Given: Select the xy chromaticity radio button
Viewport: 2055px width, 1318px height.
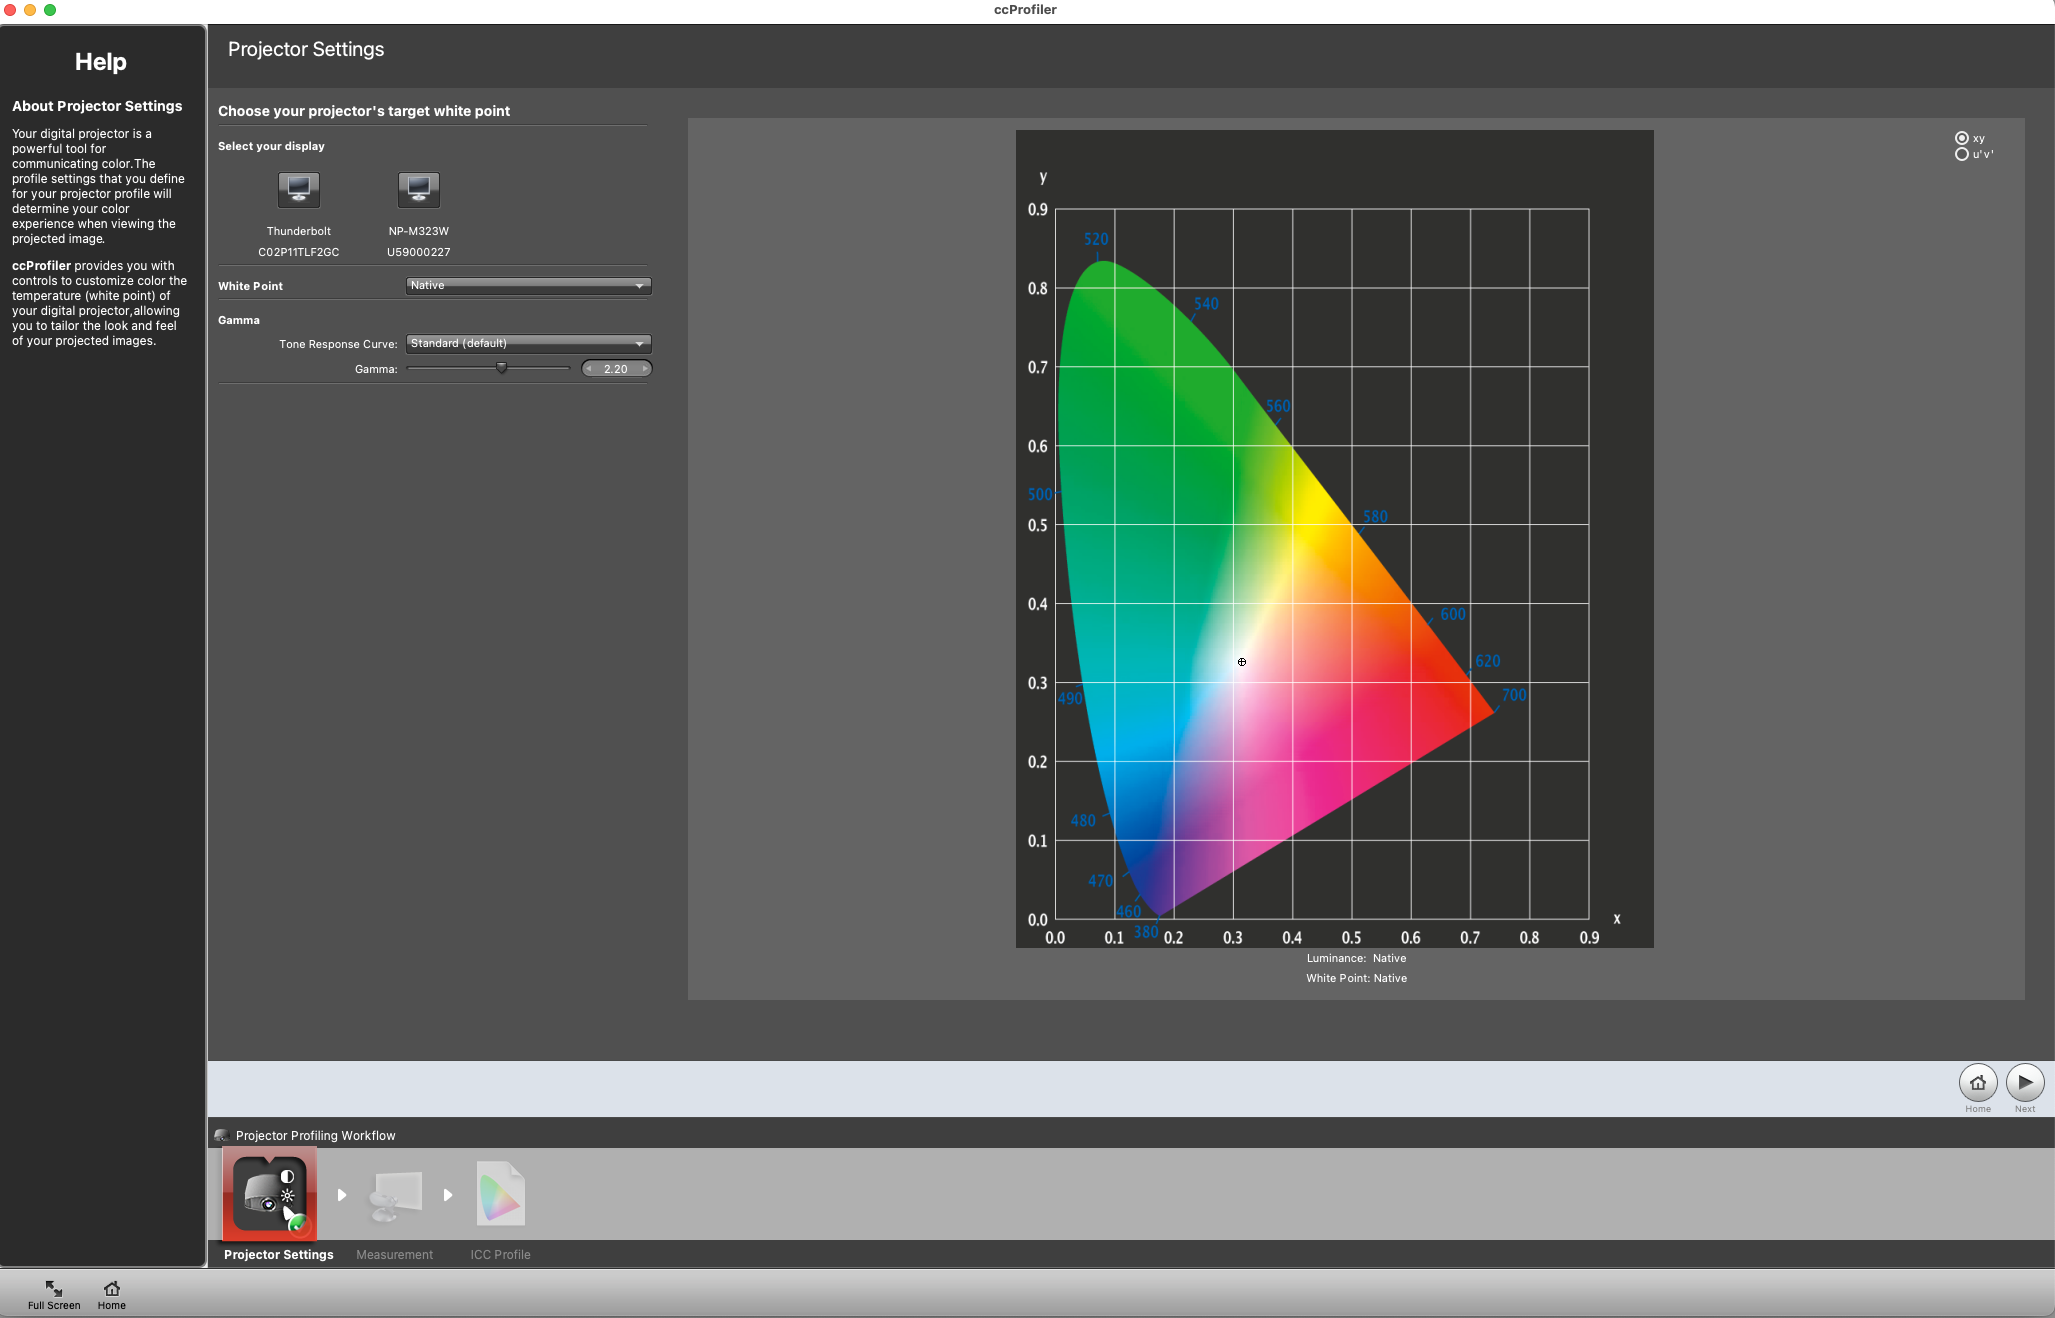Looking at the screenshot, I should tap(1962, 138).
